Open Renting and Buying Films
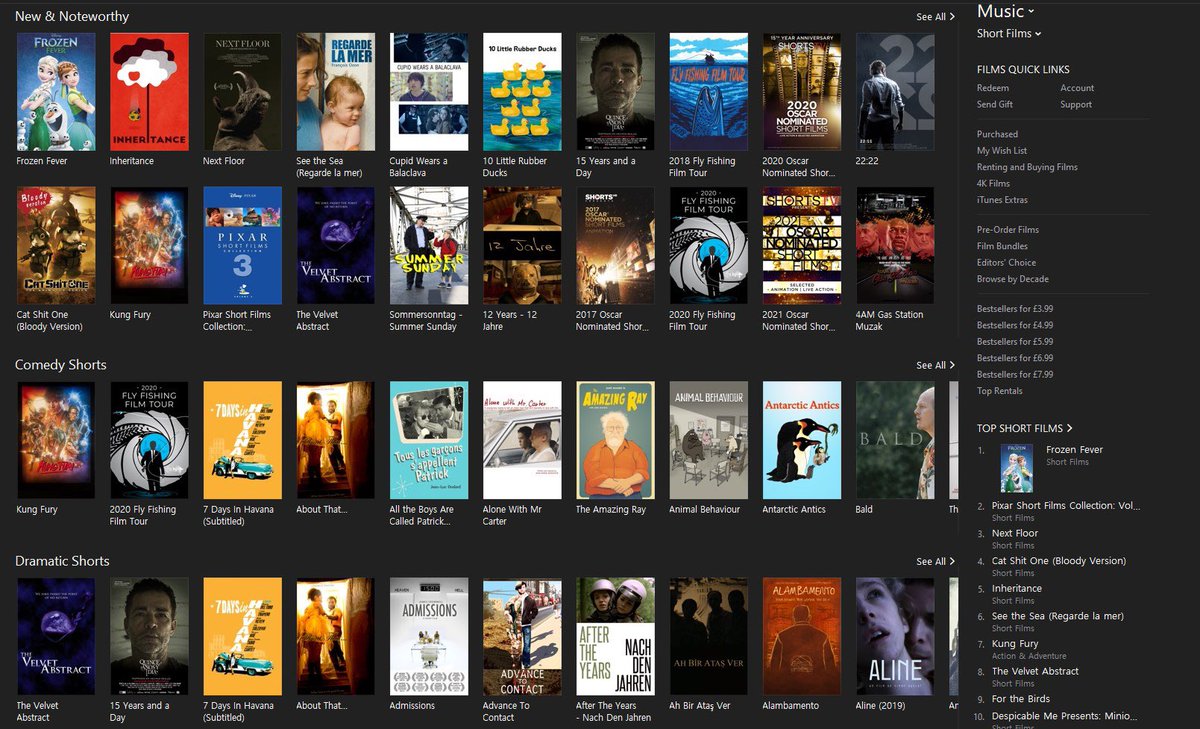The height and width of the screenshot is (729, 1200). tap(1027, 167)
